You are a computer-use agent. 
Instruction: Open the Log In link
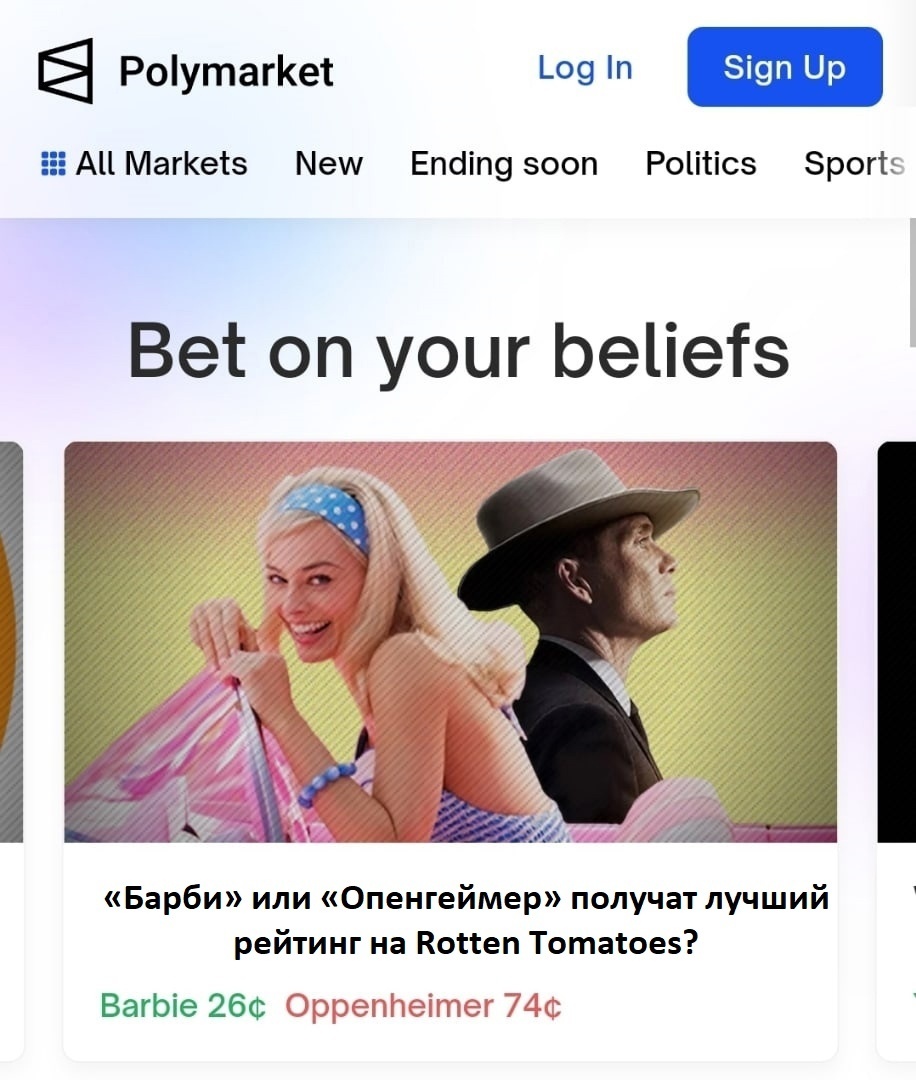585,68
